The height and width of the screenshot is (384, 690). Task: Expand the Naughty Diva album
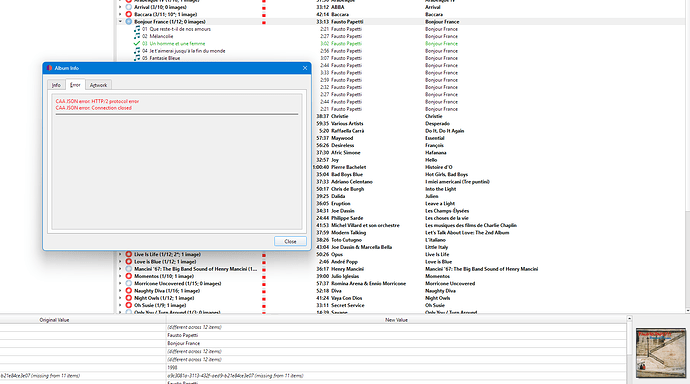(120, 291)
